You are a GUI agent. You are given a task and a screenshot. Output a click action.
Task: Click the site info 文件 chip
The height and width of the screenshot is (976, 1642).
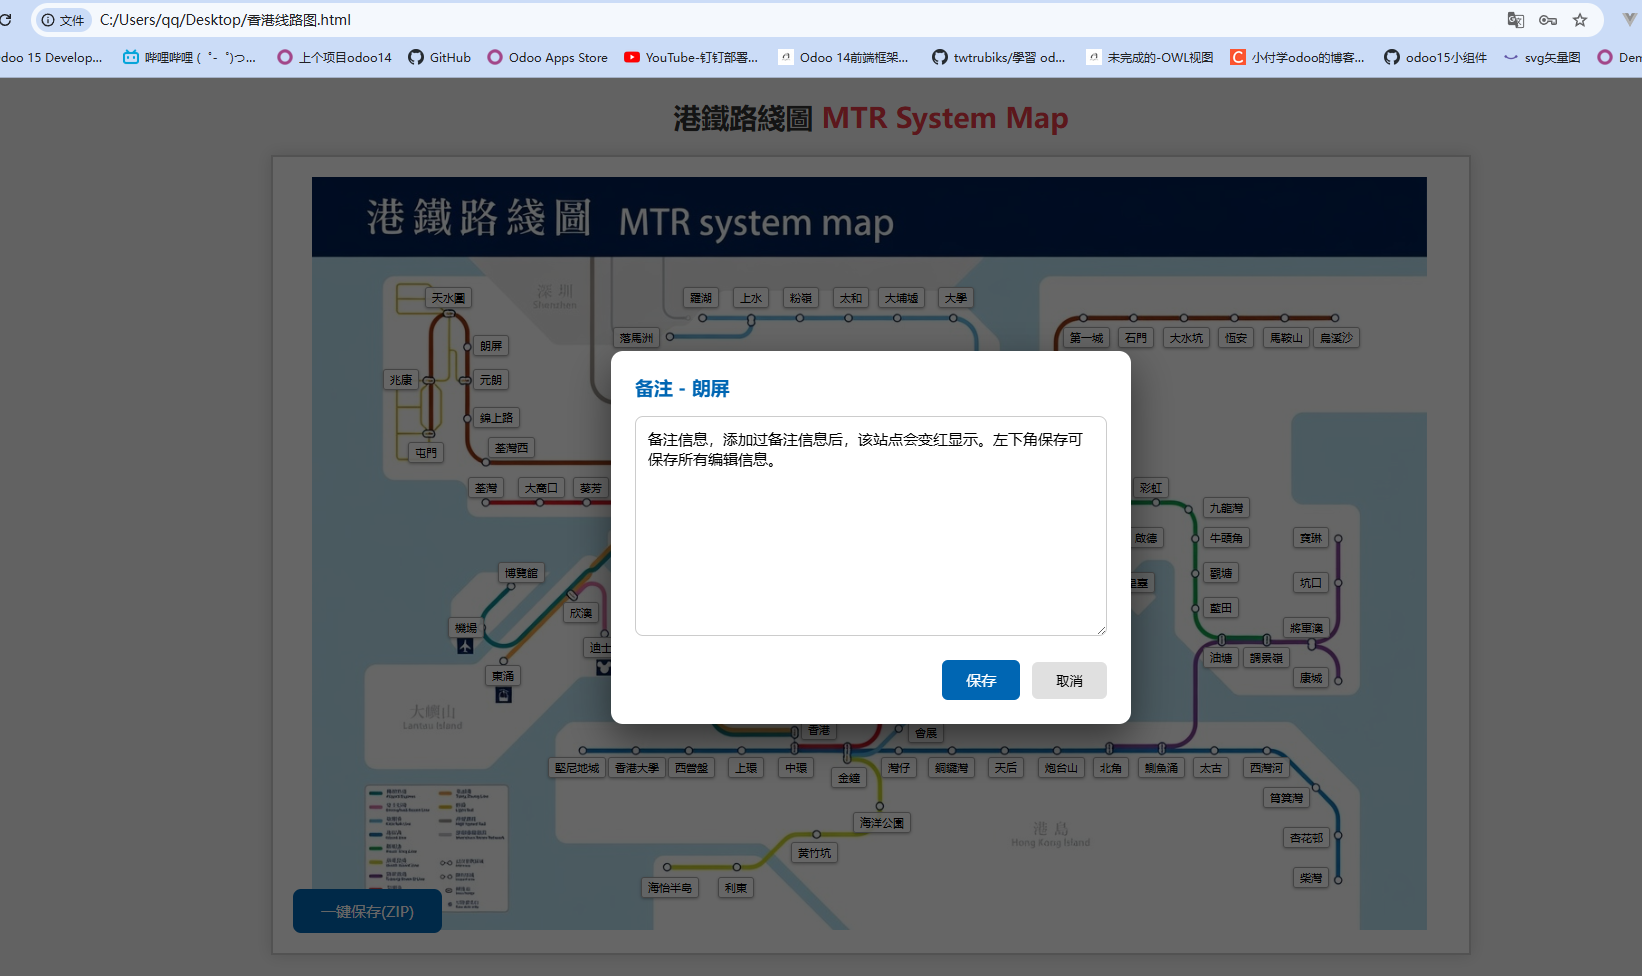62,20
